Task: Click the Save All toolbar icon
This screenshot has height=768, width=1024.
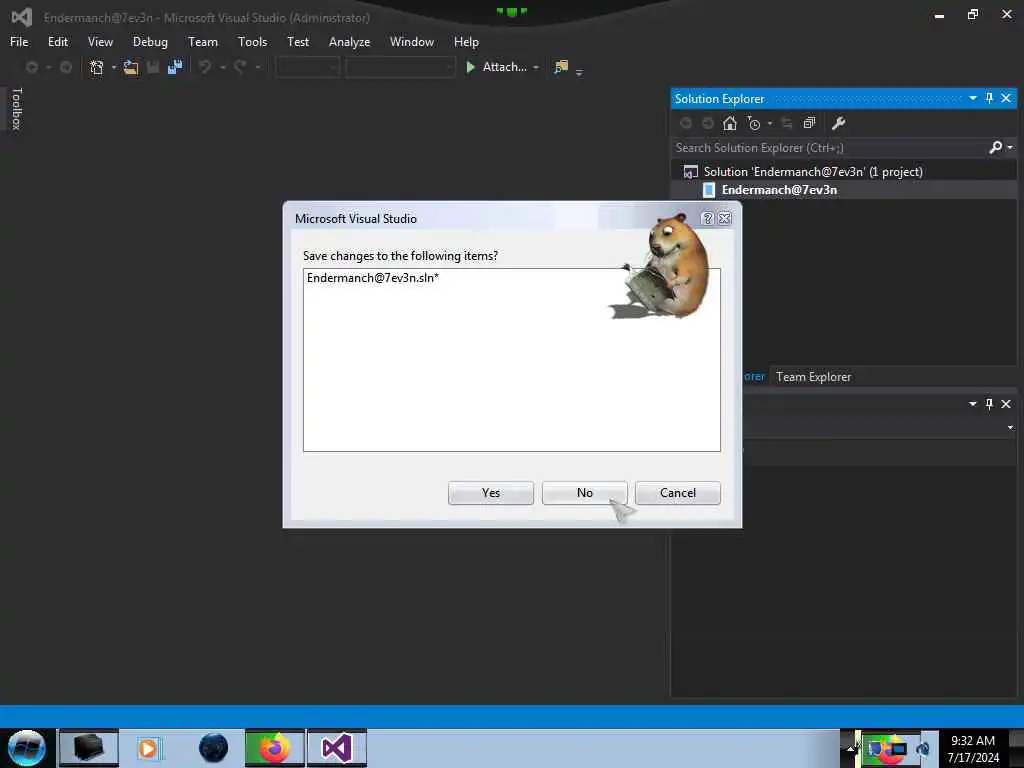Action: (x=174, y=67)
